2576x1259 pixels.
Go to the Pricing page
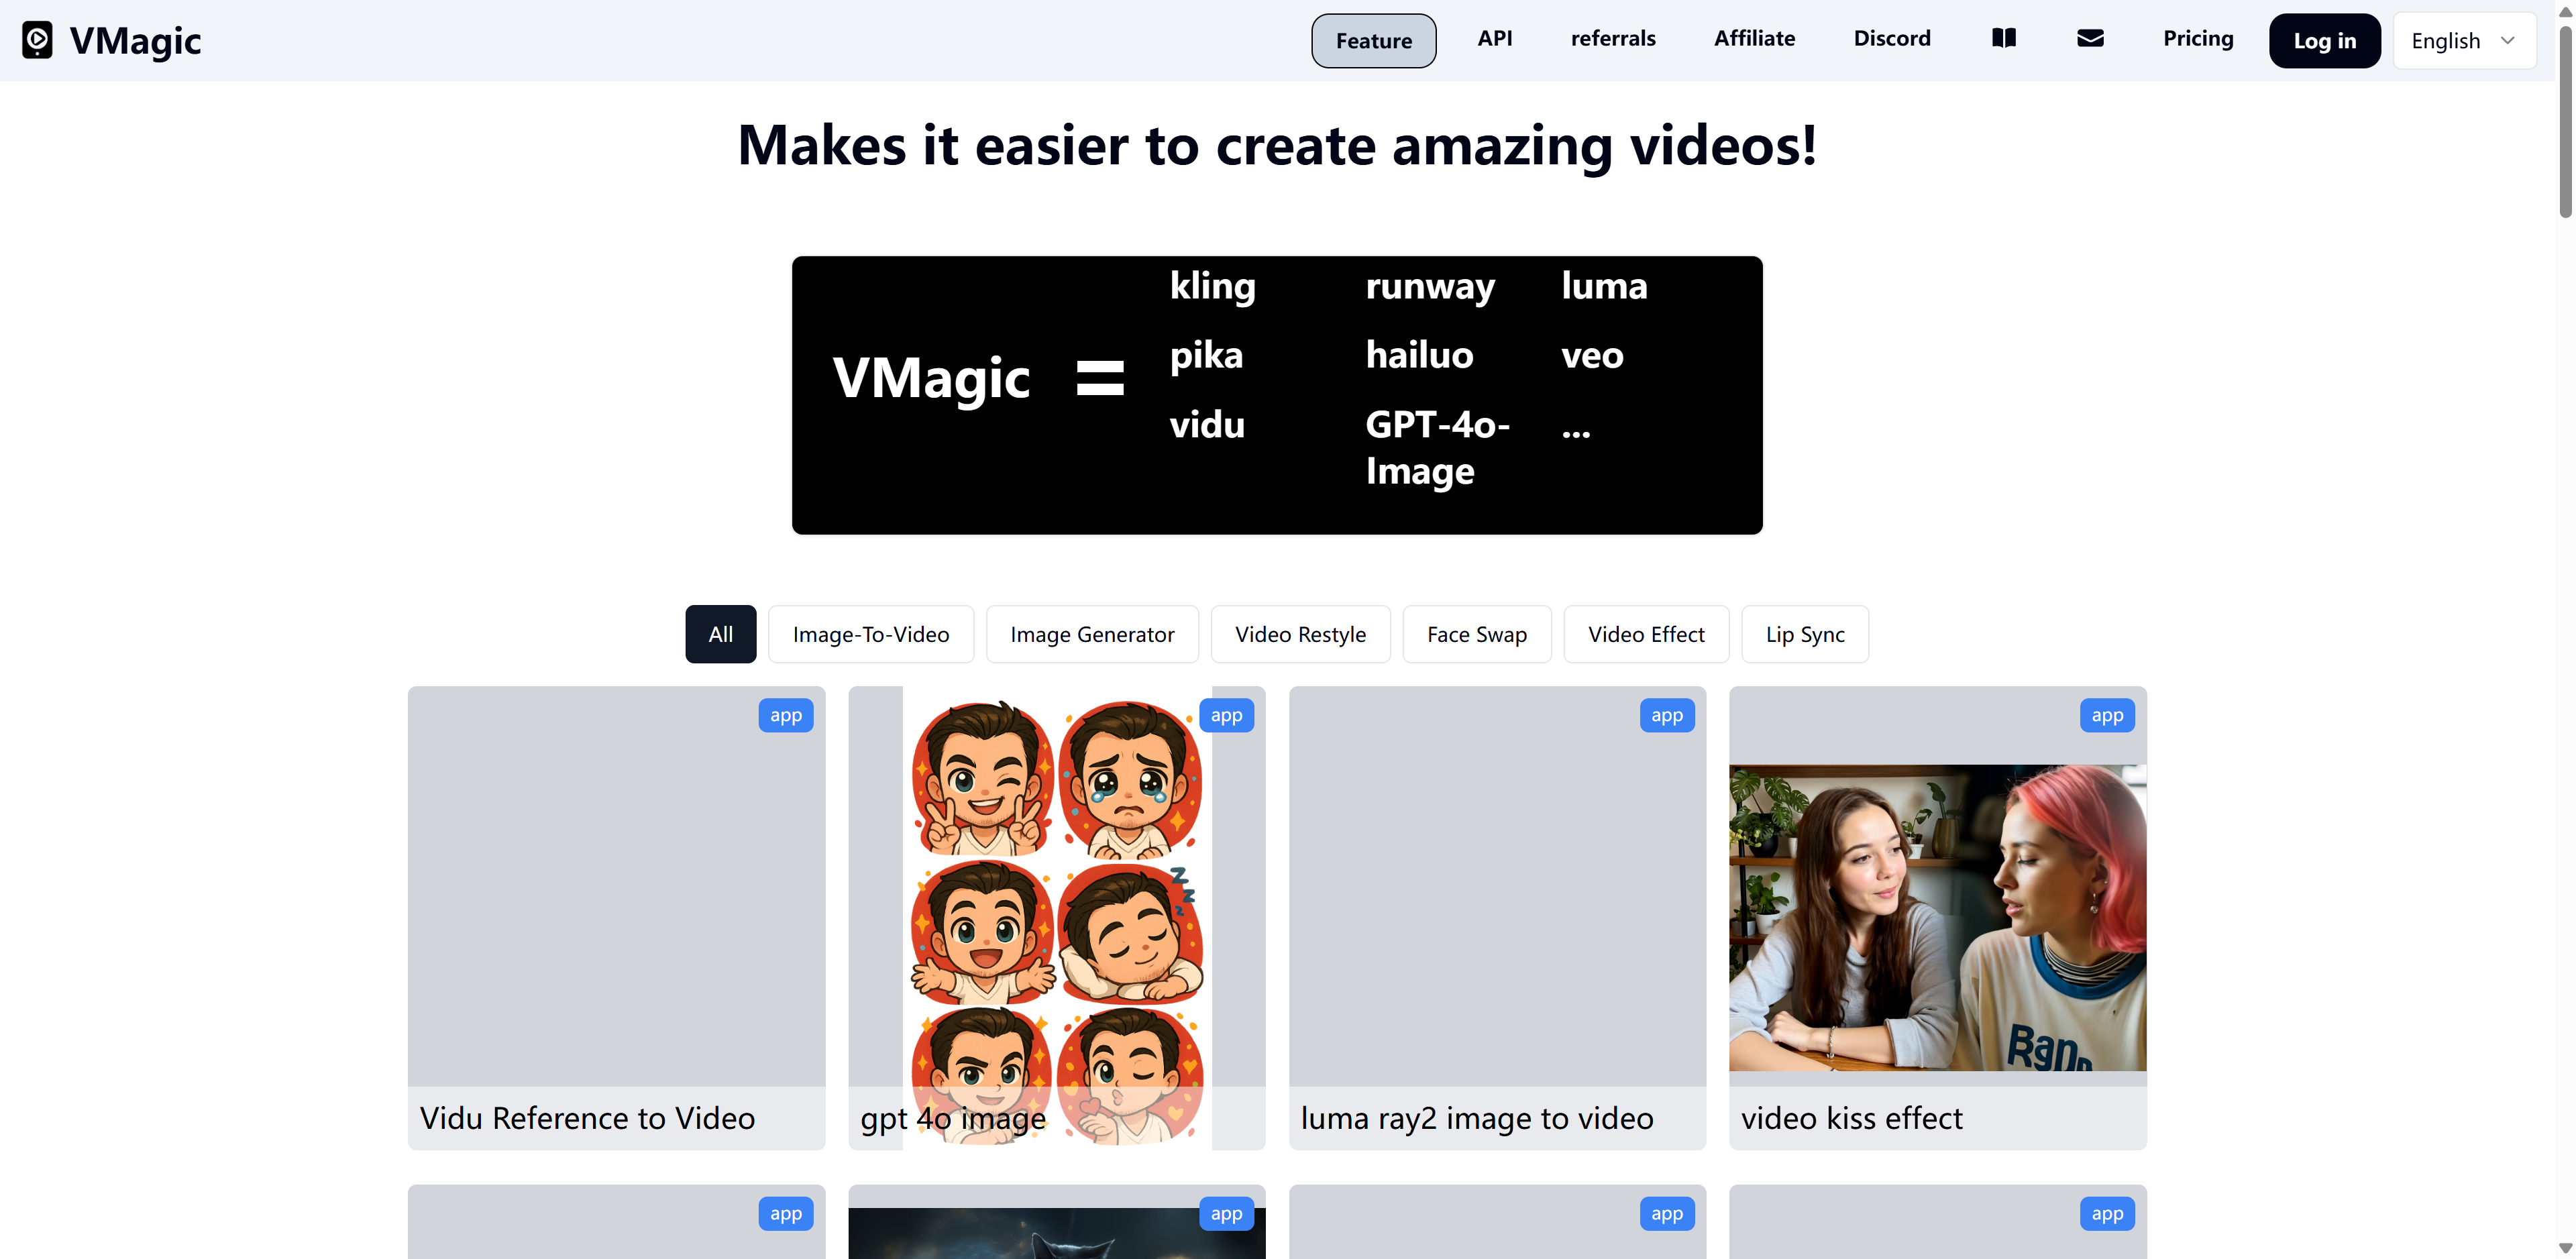point(2197,38)
